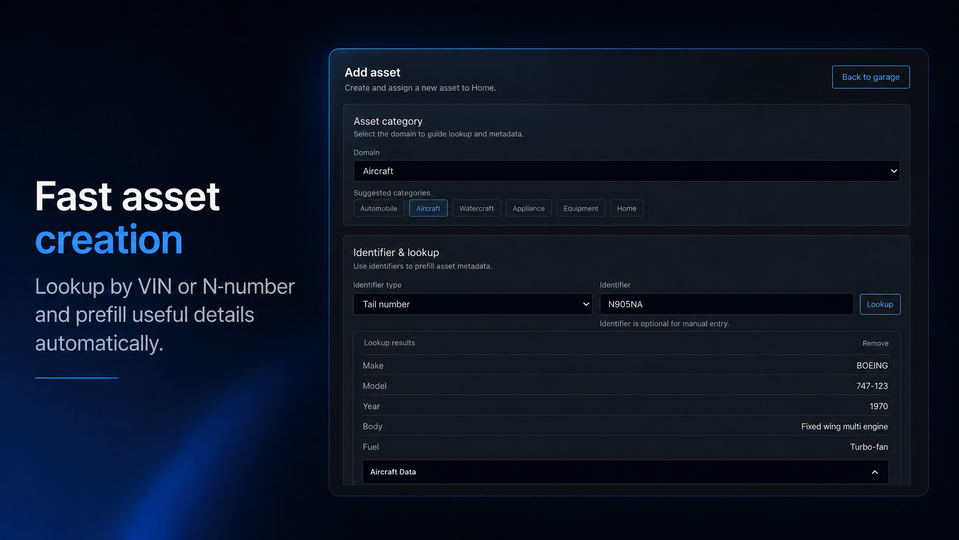The image size is (959, 540).
Task: Click the Body row label
Action: [x=372, y=426]
